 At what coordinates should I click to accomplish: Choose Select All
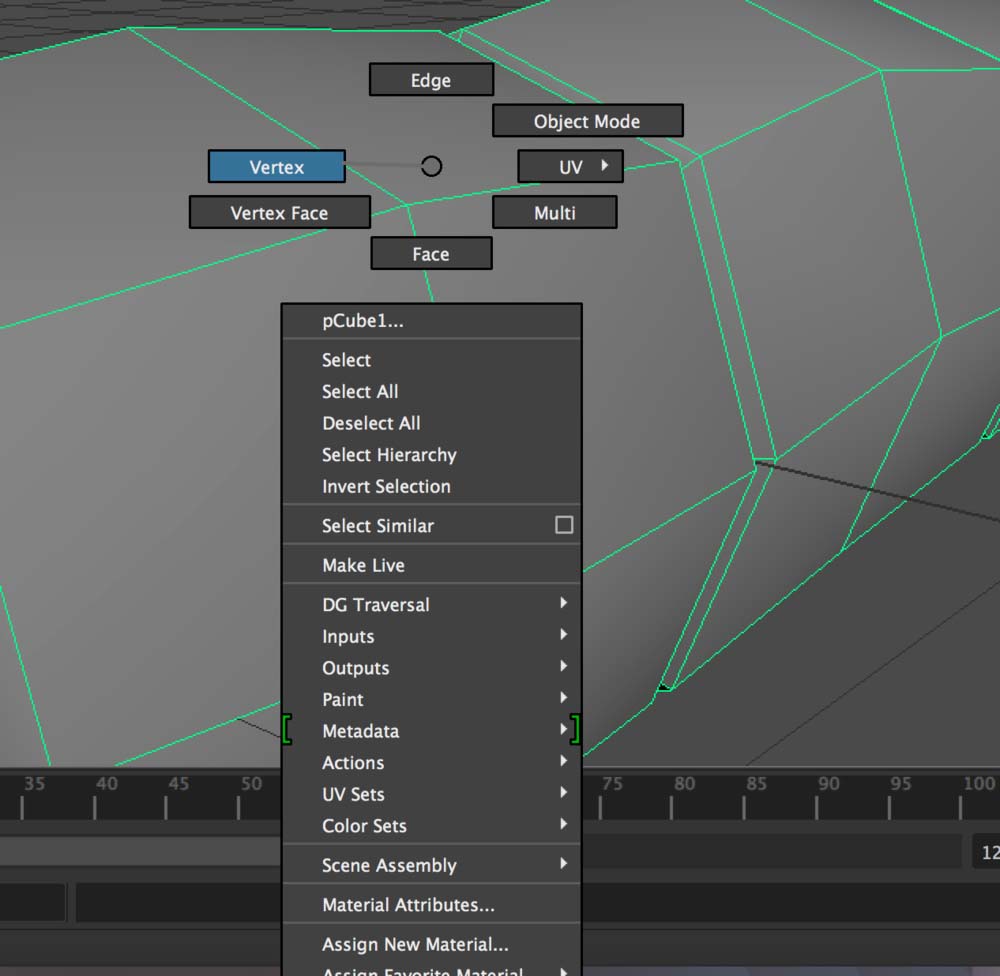[x=432, y=392]
